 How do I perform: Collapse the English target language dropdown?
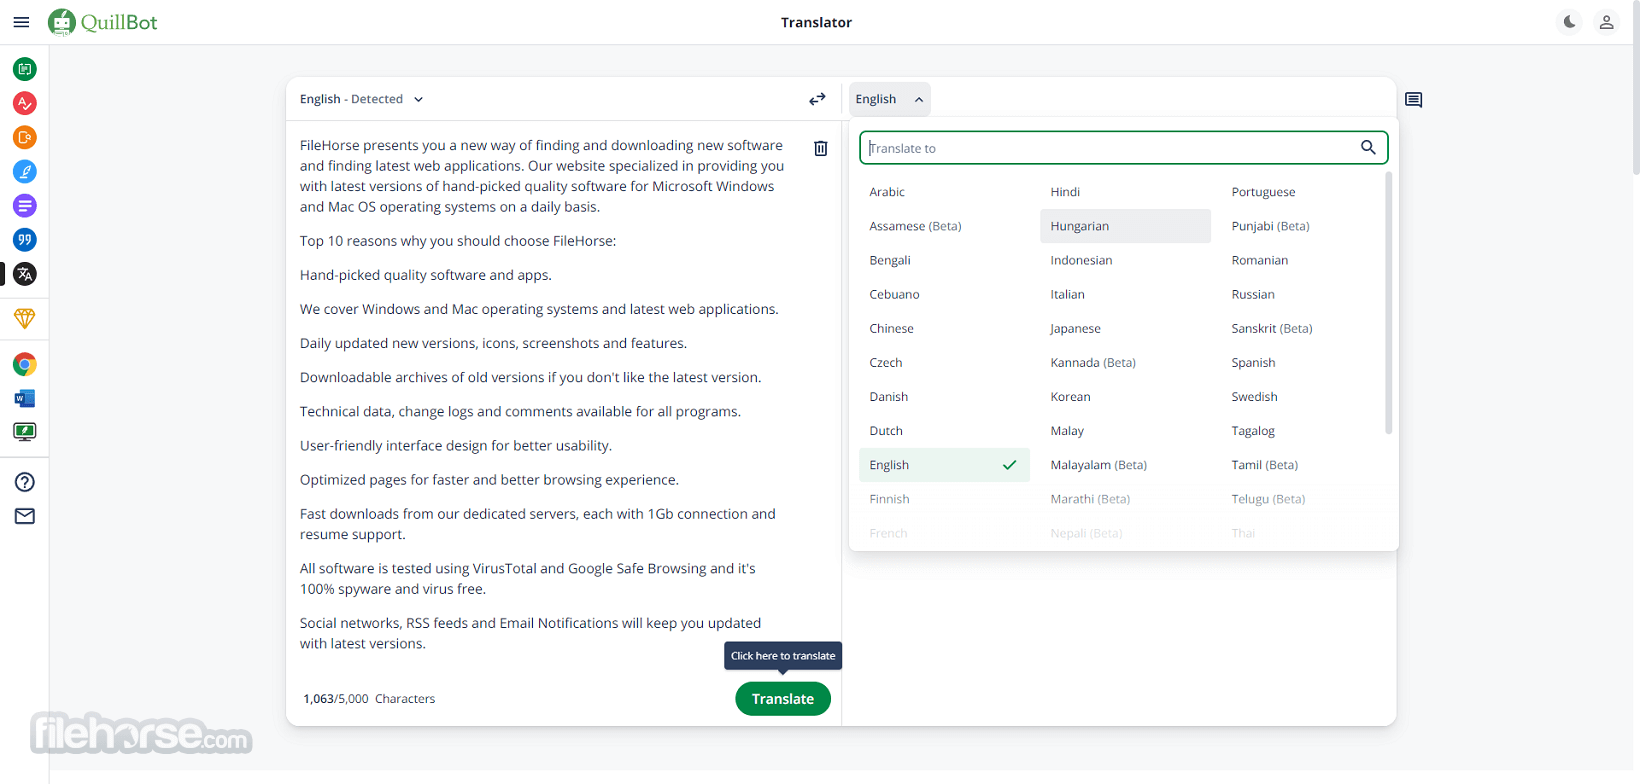coord(889,99)
